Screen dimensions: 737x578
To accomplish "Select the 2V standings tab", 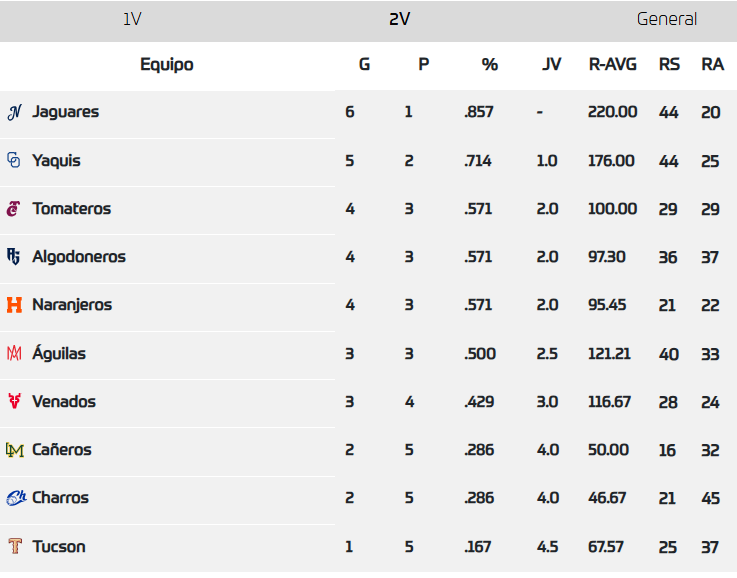I will [x=400, y=19].
